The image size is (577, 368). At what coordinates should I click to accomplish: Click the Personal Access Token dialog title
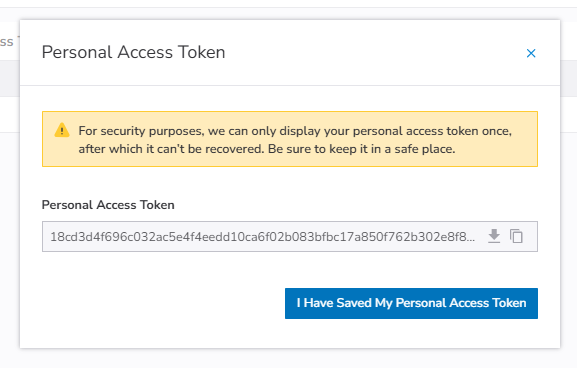133,52
